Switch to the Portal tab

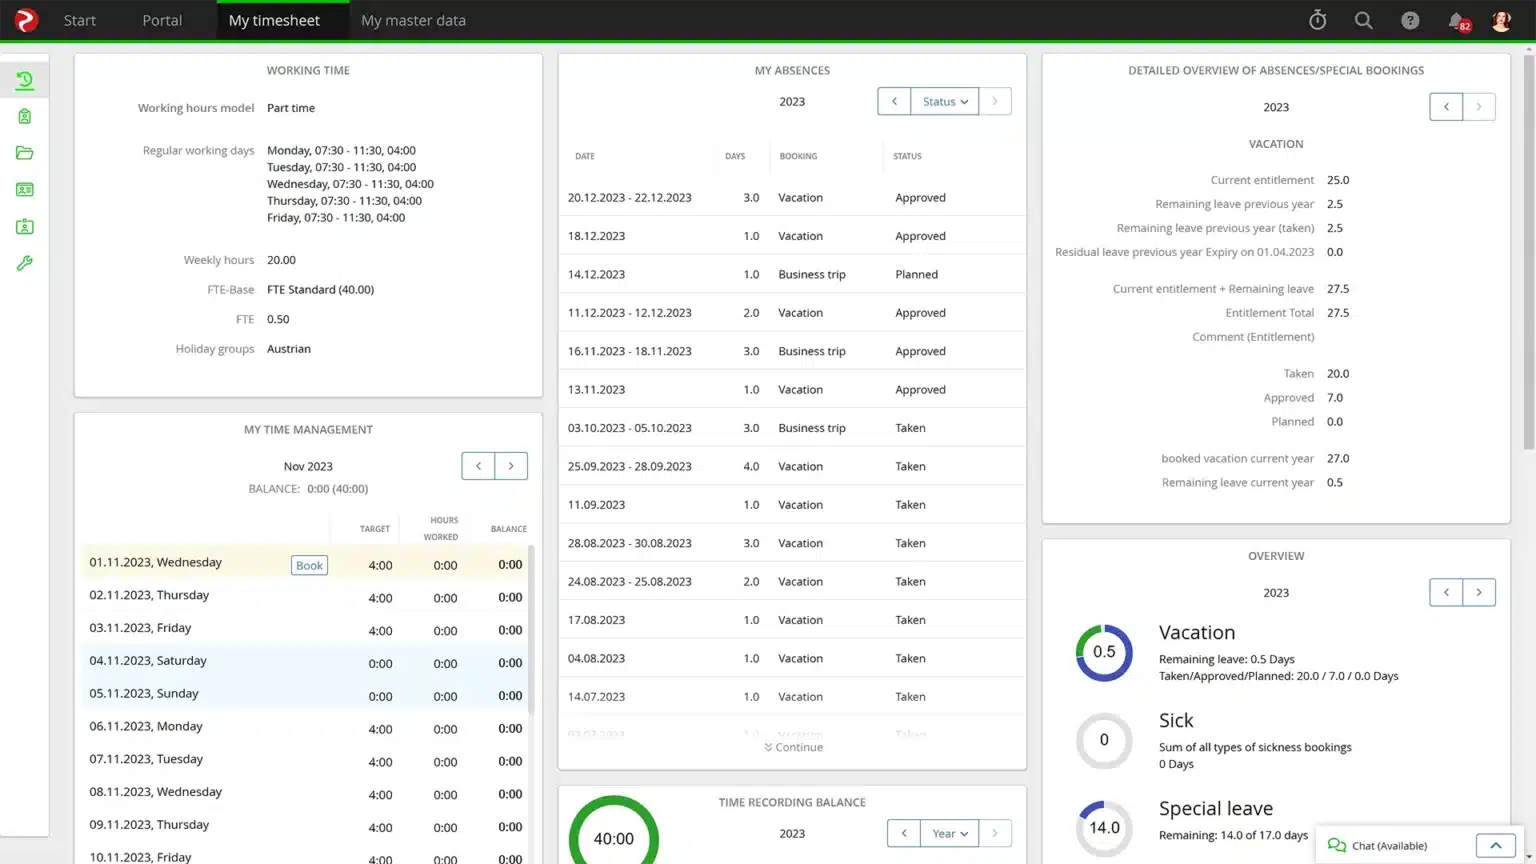[x=162, y=20]
